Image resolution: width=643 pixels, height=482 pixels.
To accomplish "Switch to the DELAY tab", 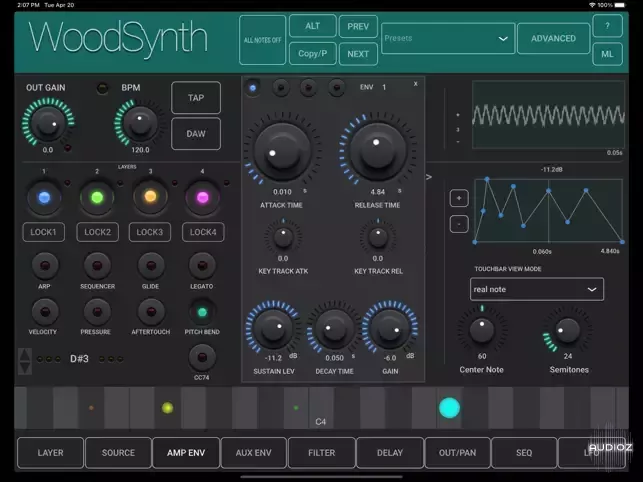I will pyautogui.click(x=390, y=452).
